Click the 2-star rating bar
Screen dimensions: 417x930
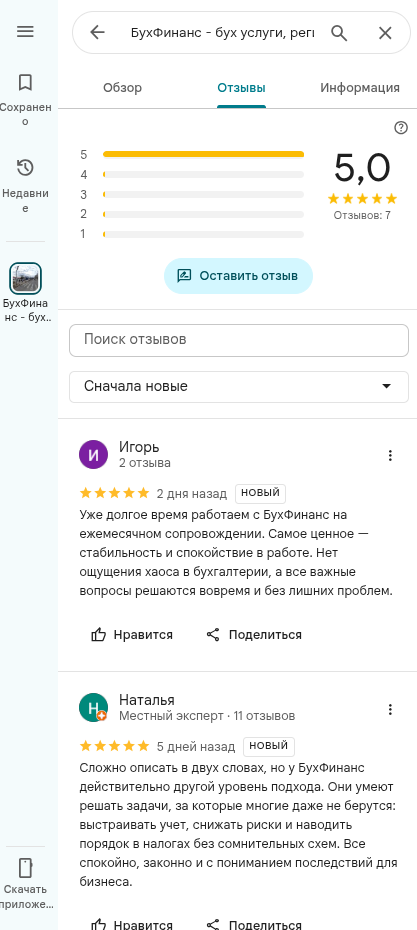192,214
